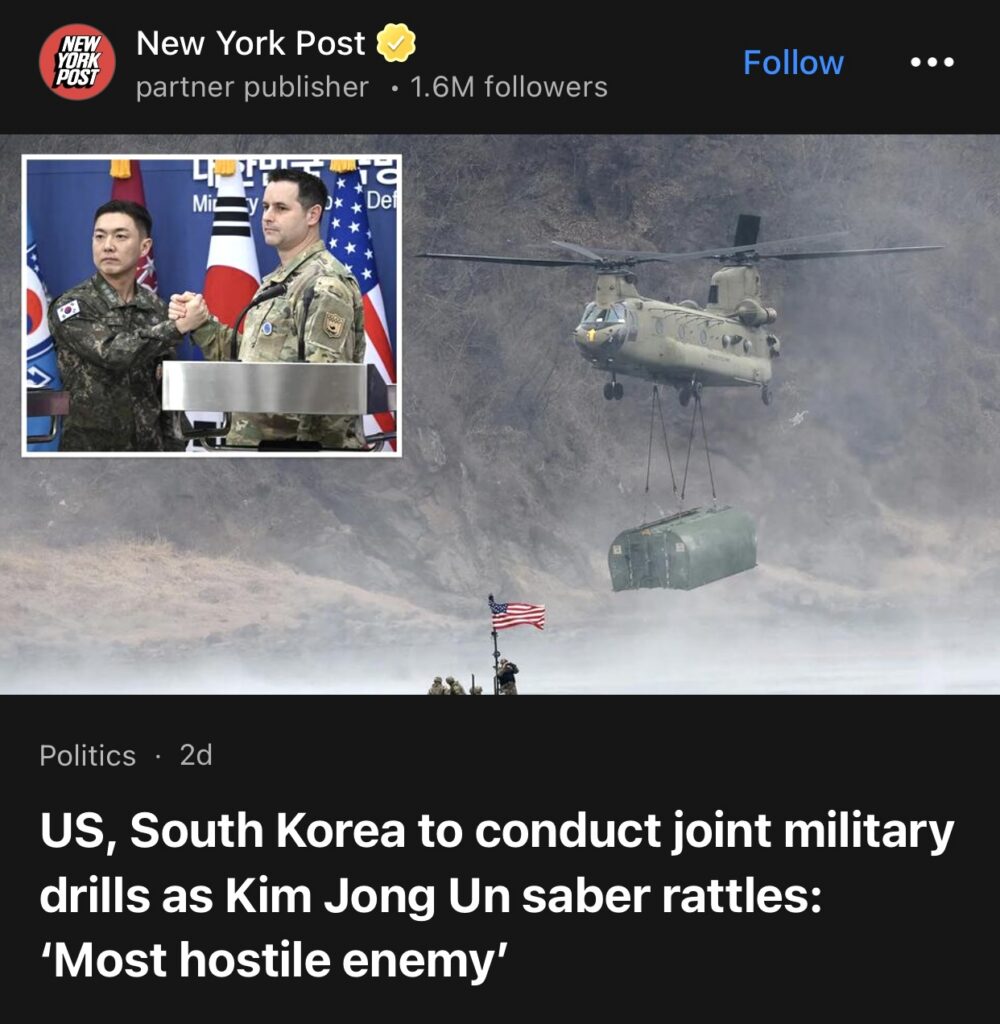The image size is (1000, 1024).
Task: Open the US, South Korea drills headline
Action: tap(496, 895)
